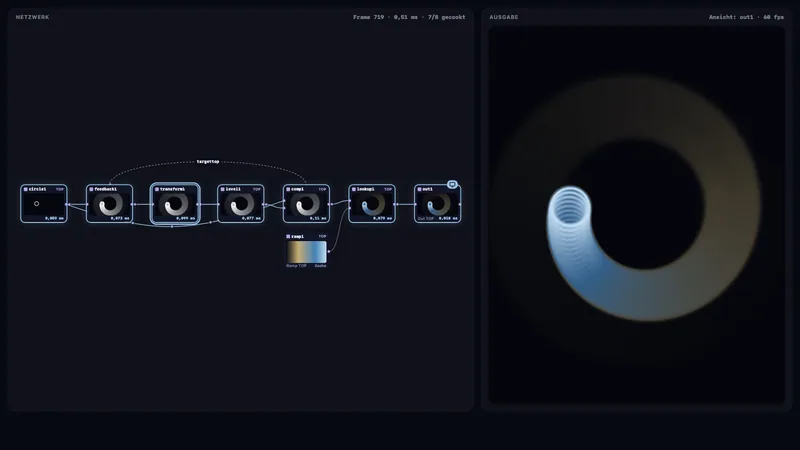The image size is (800, 450).
Task: Click the 'out1' node name
Action: pyautogui.click(x=428, y=189)
